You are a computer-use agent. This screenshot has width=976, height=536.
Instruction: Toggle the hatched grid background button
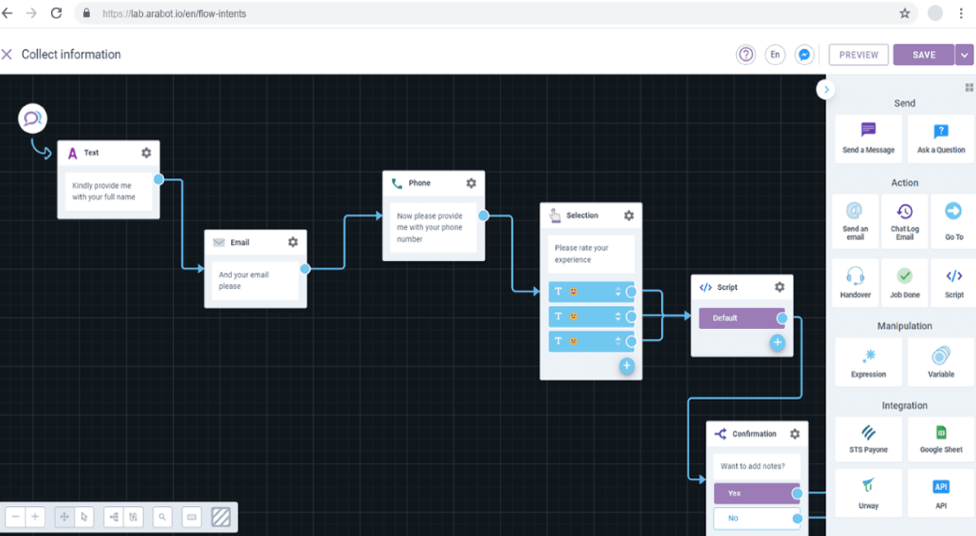click(221, 517)
